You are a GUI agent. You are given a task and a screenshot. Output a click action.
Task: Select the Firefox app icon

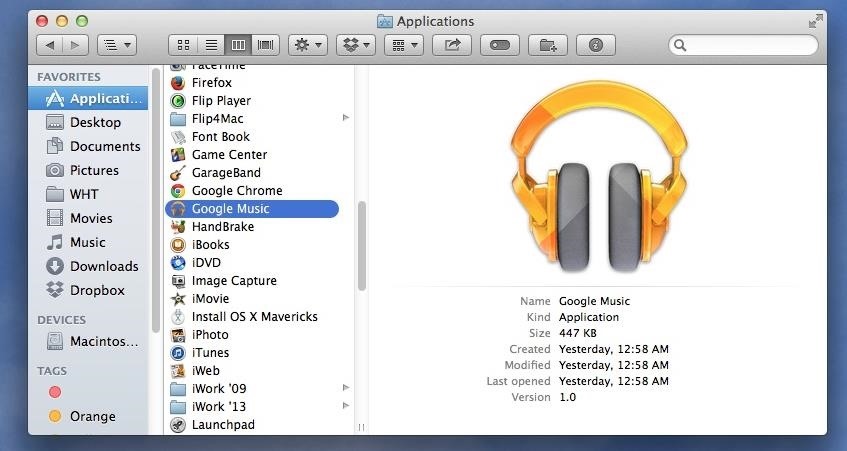(178, 83)
